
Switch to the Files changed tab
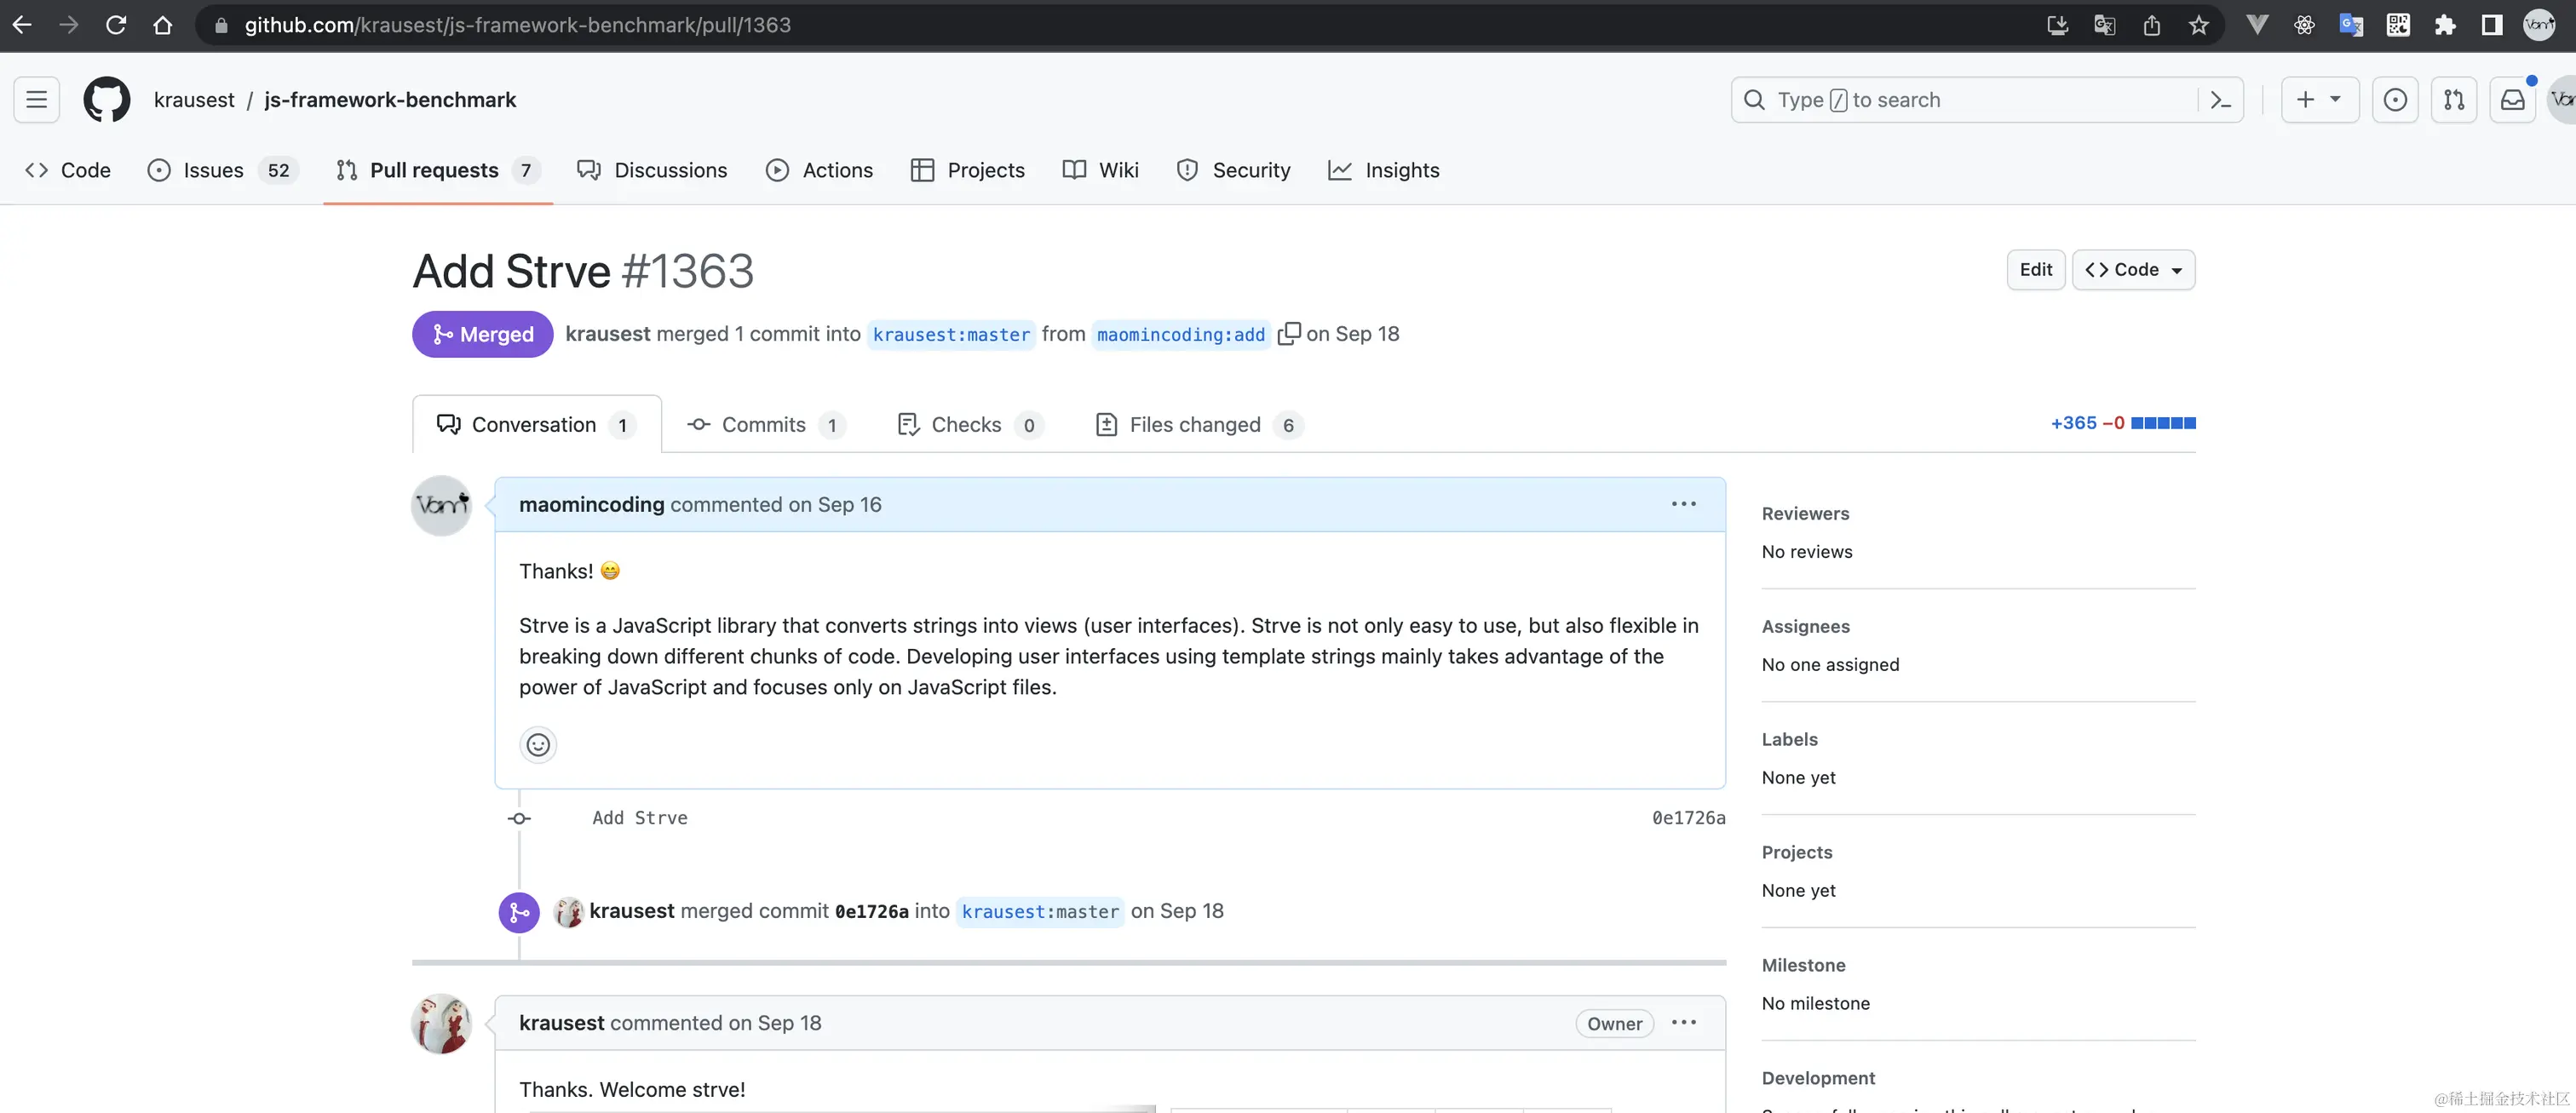point(1195,425)
